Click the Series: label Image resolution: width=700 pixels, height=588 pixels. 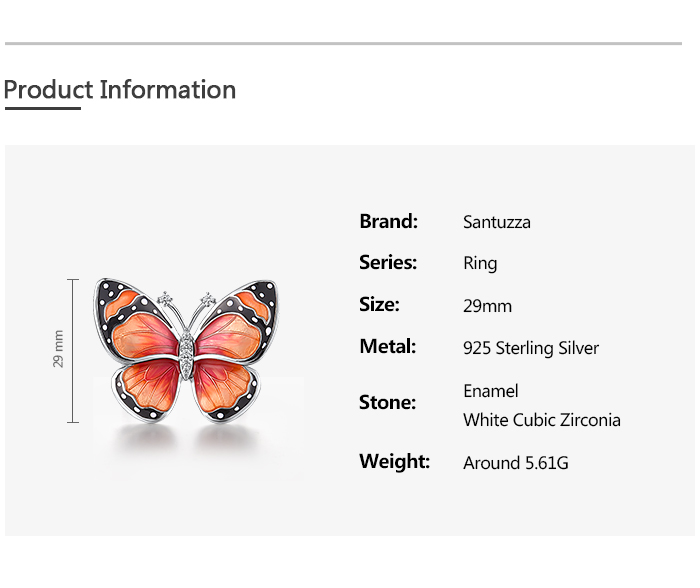point(388,263)
